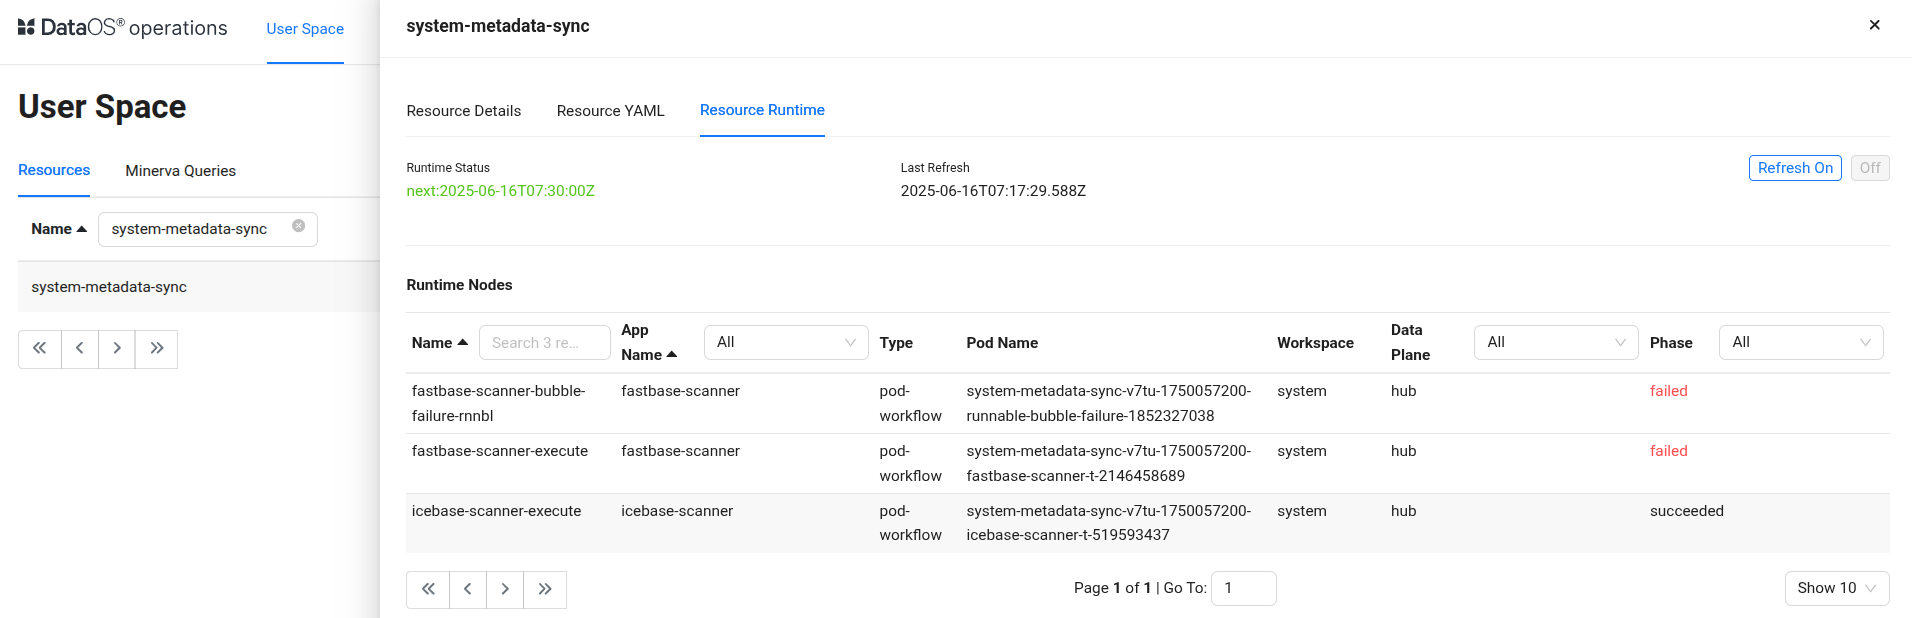
Task: Select the system-metadata-sync resource row
Action: (x=109, y=287)
